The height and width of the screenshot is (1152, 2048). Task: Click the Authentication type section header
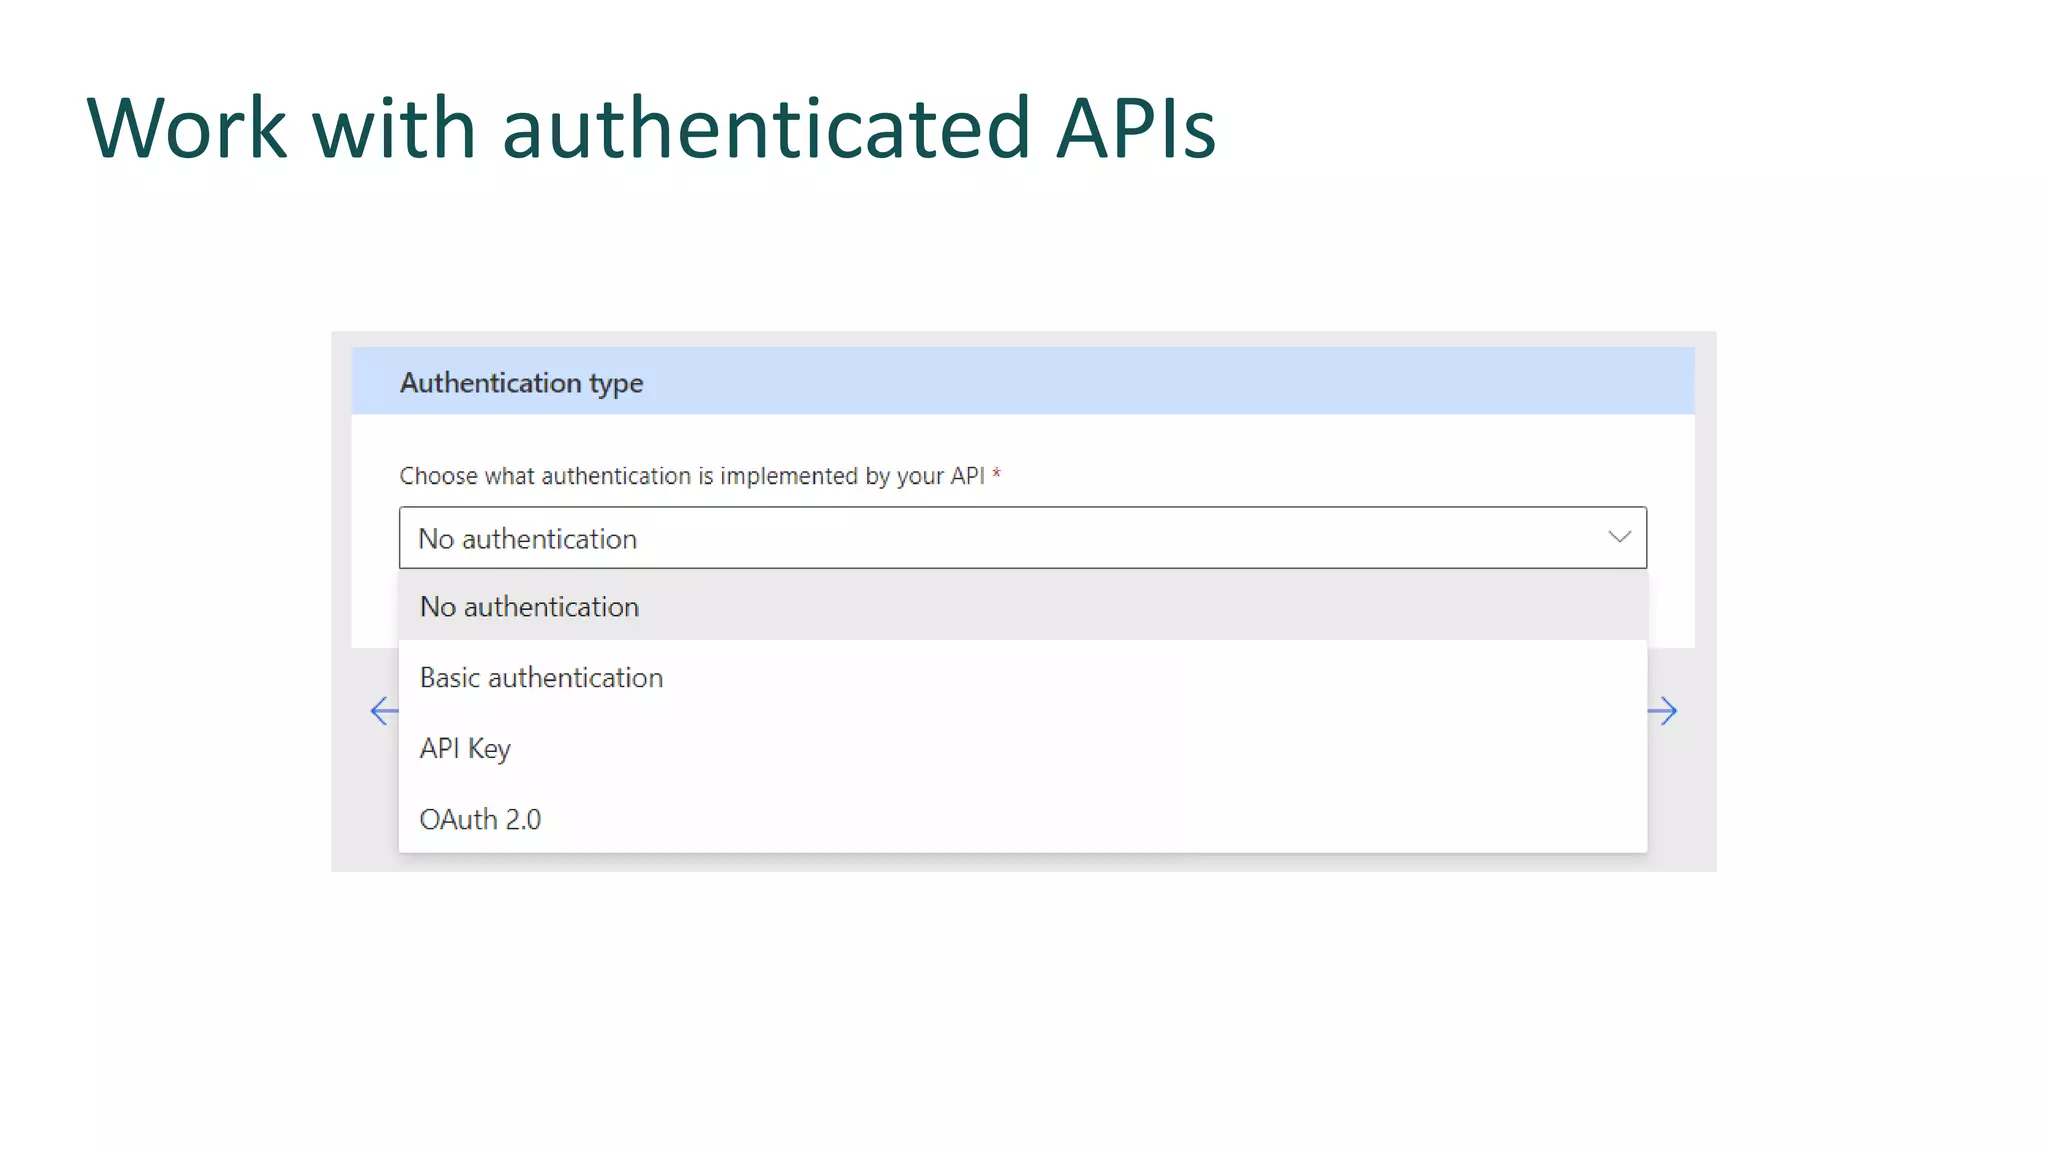click(521, 383)
